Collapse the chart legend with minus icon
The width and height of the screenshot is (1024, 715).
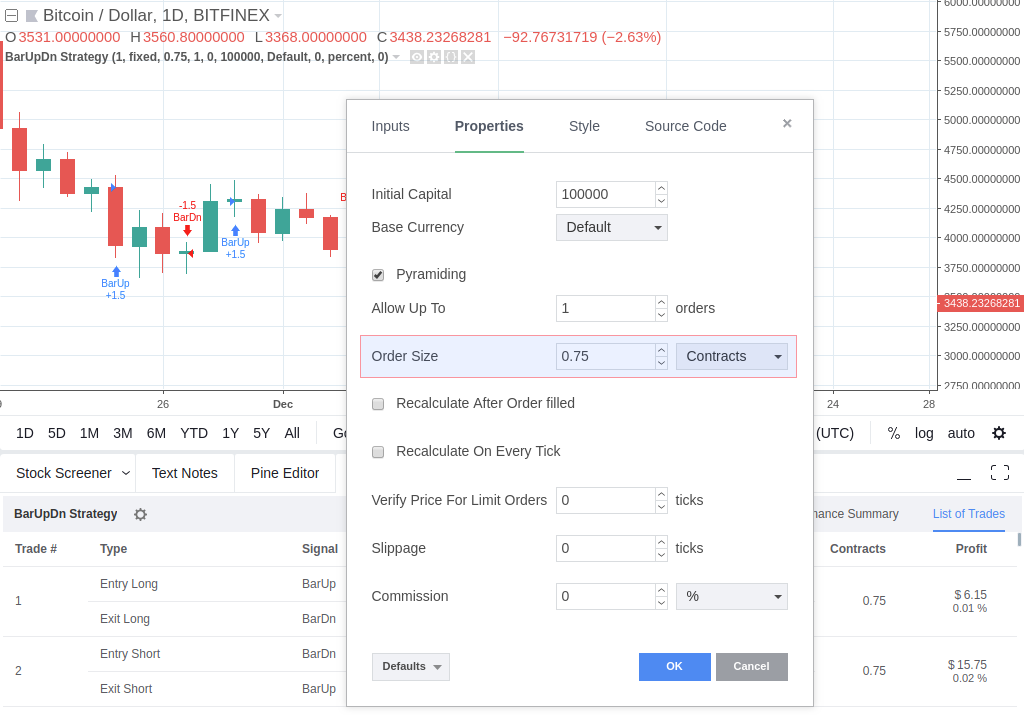pyautogui.click(x=11, y=16)
